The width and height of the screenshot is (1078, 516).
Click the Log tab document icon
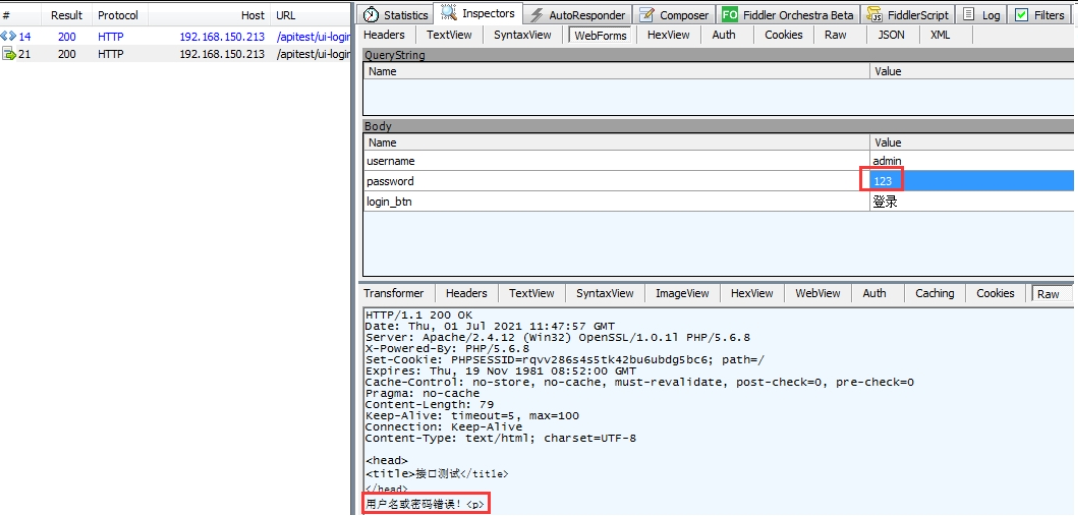[969, 14]
